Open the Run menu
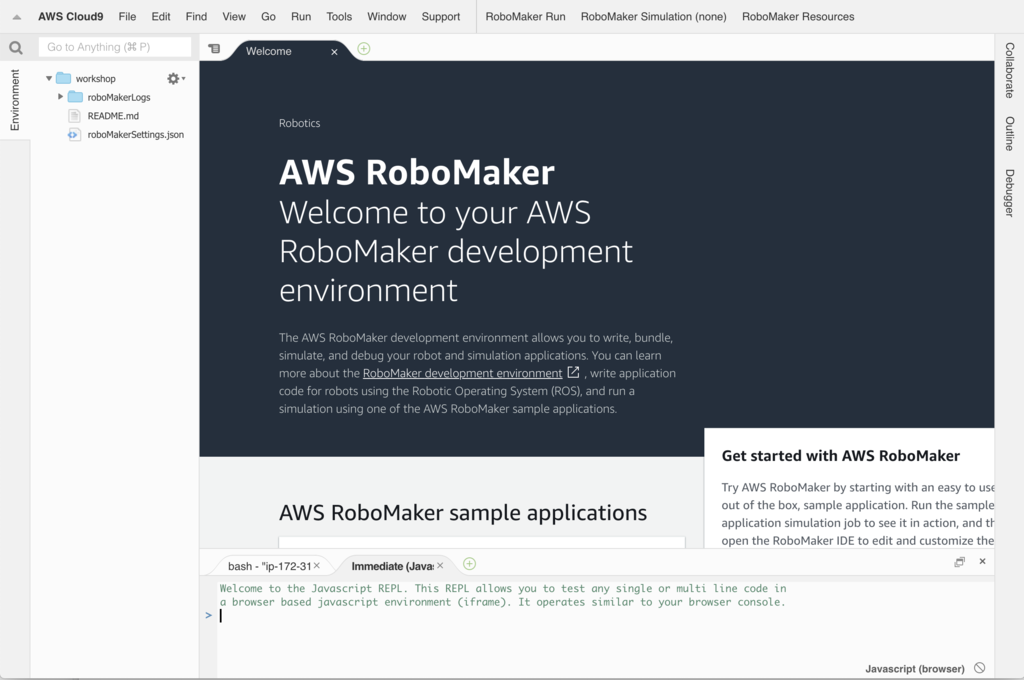1024x680 pixels. (301, 17)
